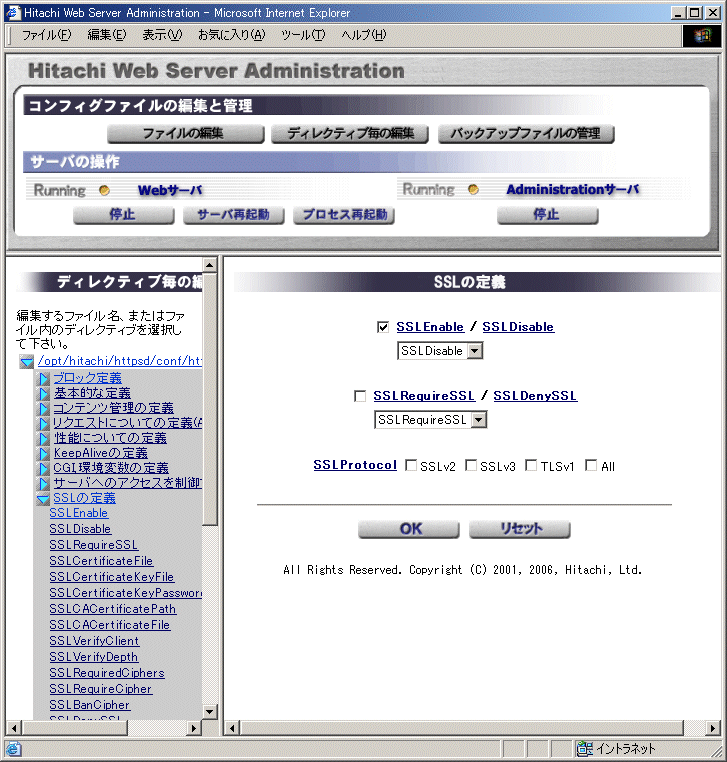This screenshot has height=762, width=727.
Task: Expand the 性能についての定義 tree arrow
Action: pos(44,439)
